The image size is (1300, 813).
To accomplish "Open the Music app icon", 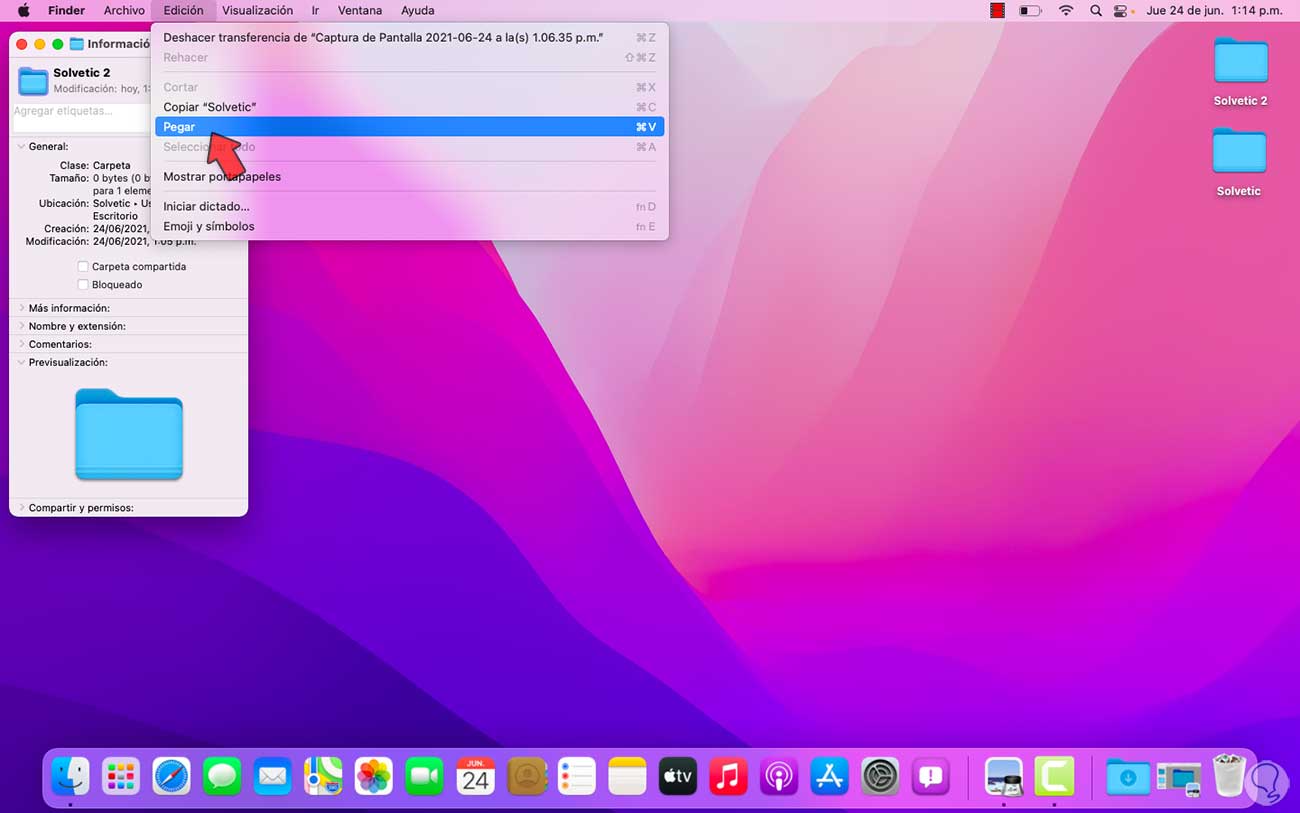I will 728,776.
